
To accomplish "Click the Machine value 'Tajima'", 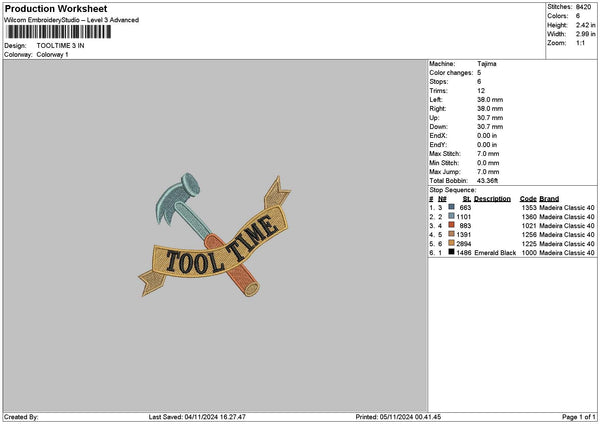I will click(487, 64).
